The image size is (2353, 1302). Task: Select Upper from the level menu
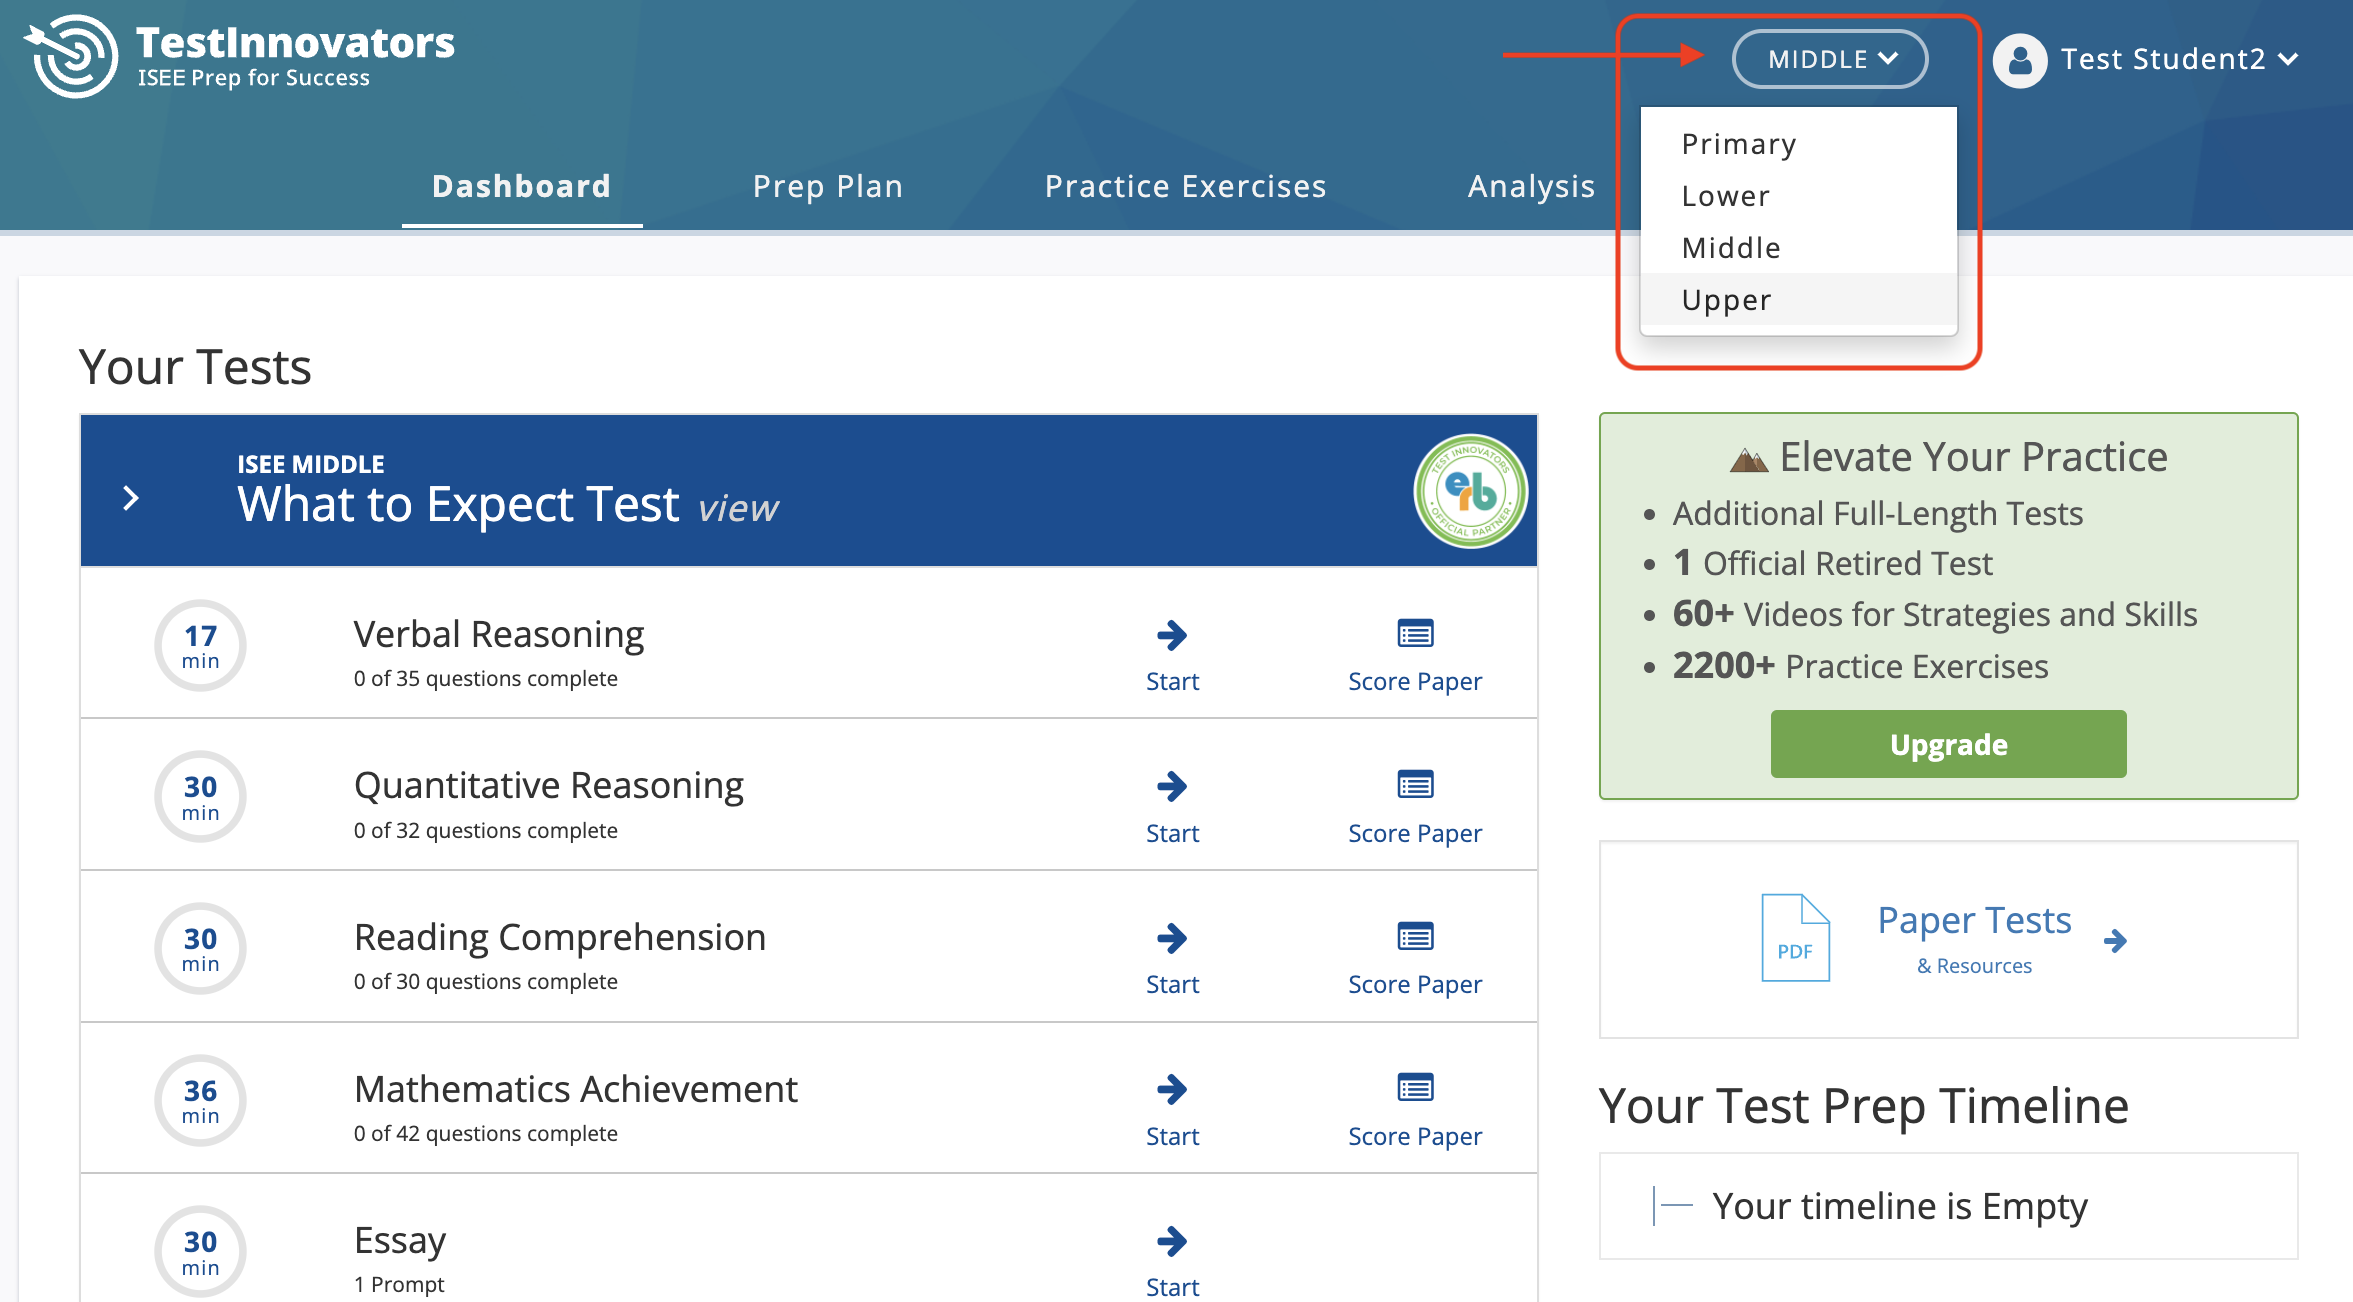[x=1798, y=300]
